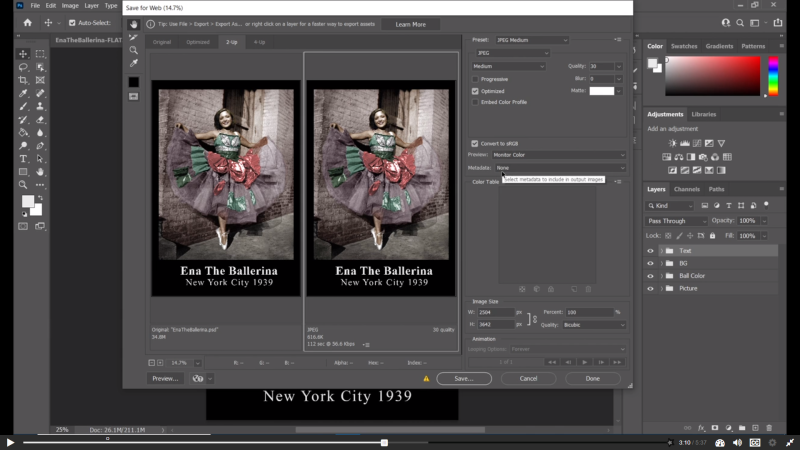Hide the Picture layer group
The image size is (800, 450).
click(650, 288)
